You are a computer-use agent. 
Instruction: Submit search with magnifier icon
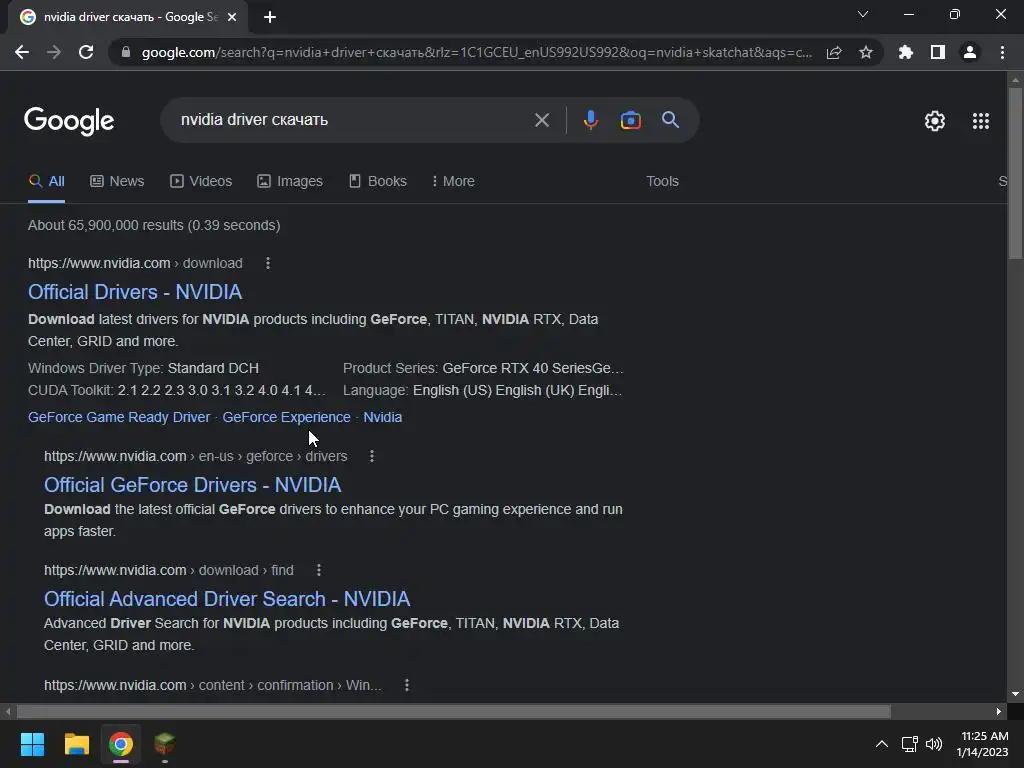click(x=671, y=120)
